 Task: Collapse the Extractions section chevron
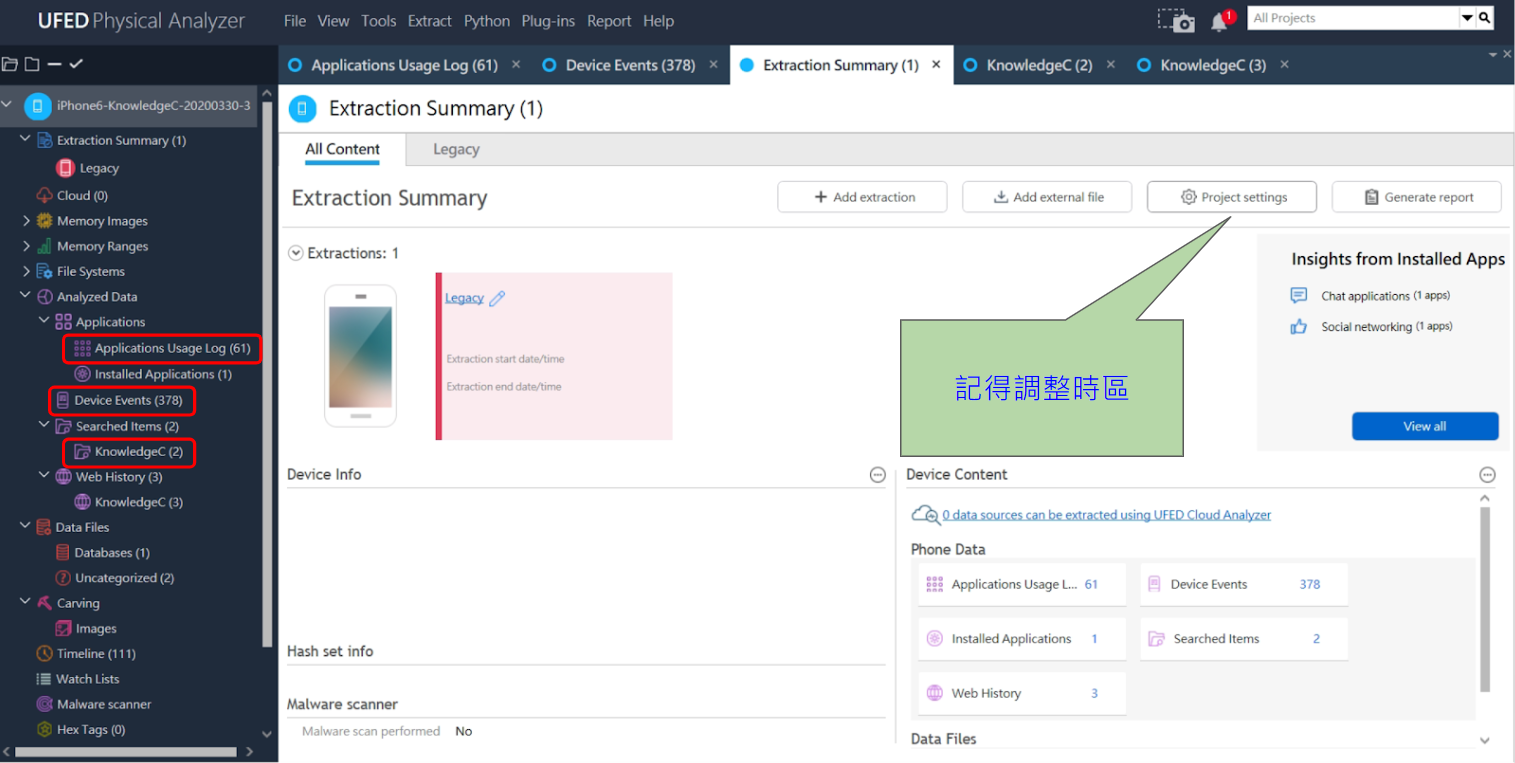295,253
